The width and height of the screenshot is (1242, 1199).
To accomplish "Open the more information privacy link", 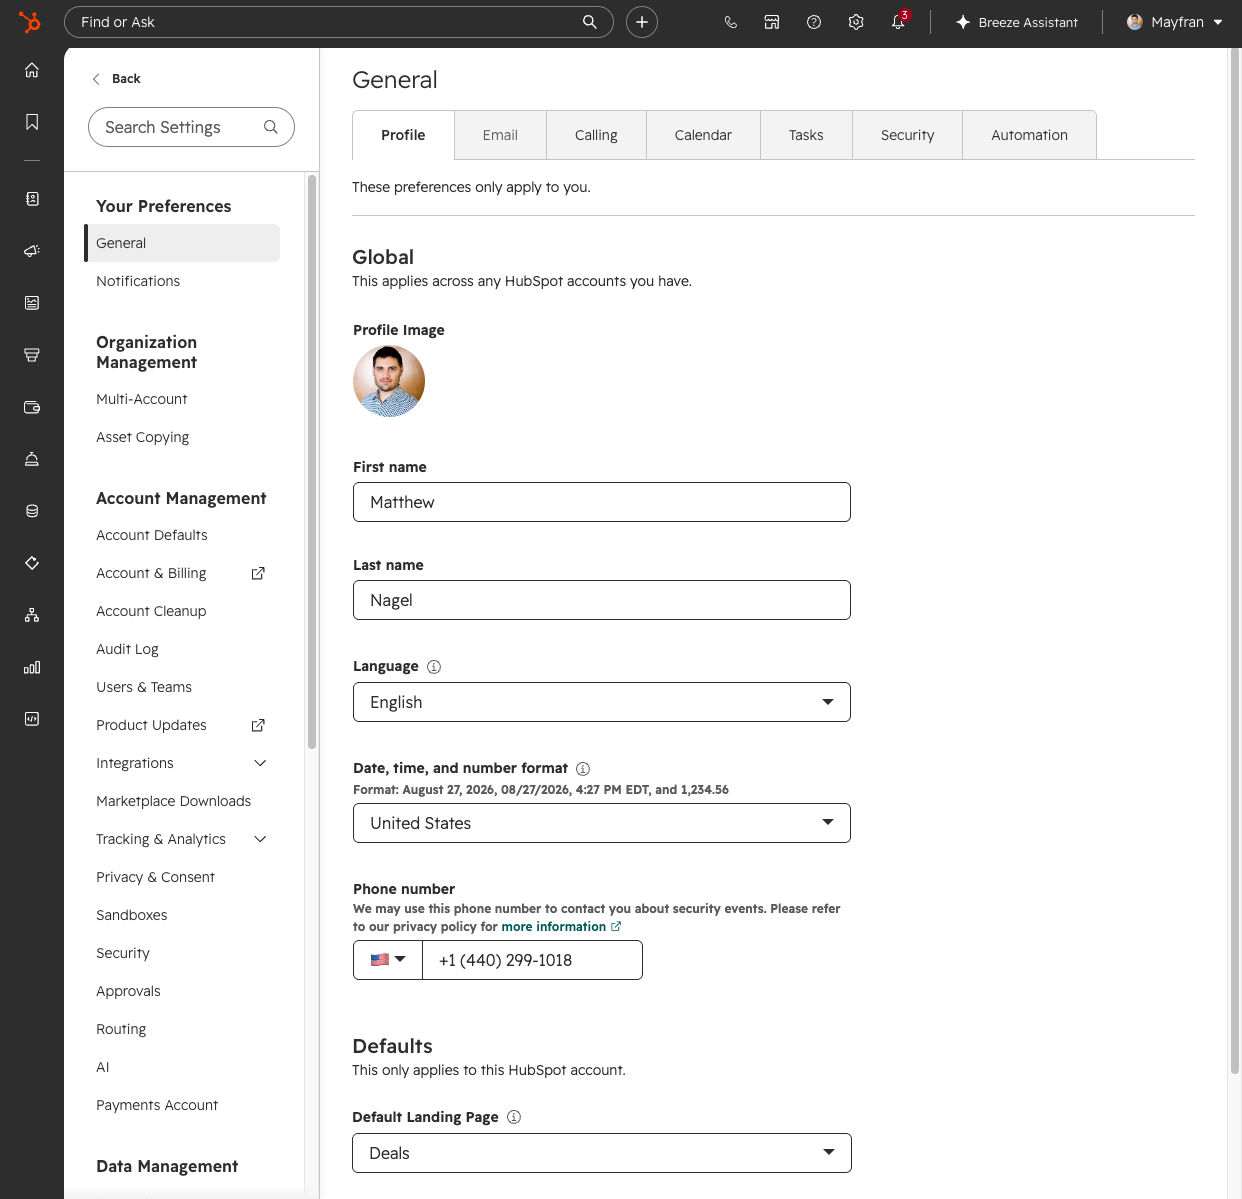I will pyautogui.click(x=561, y=927).
